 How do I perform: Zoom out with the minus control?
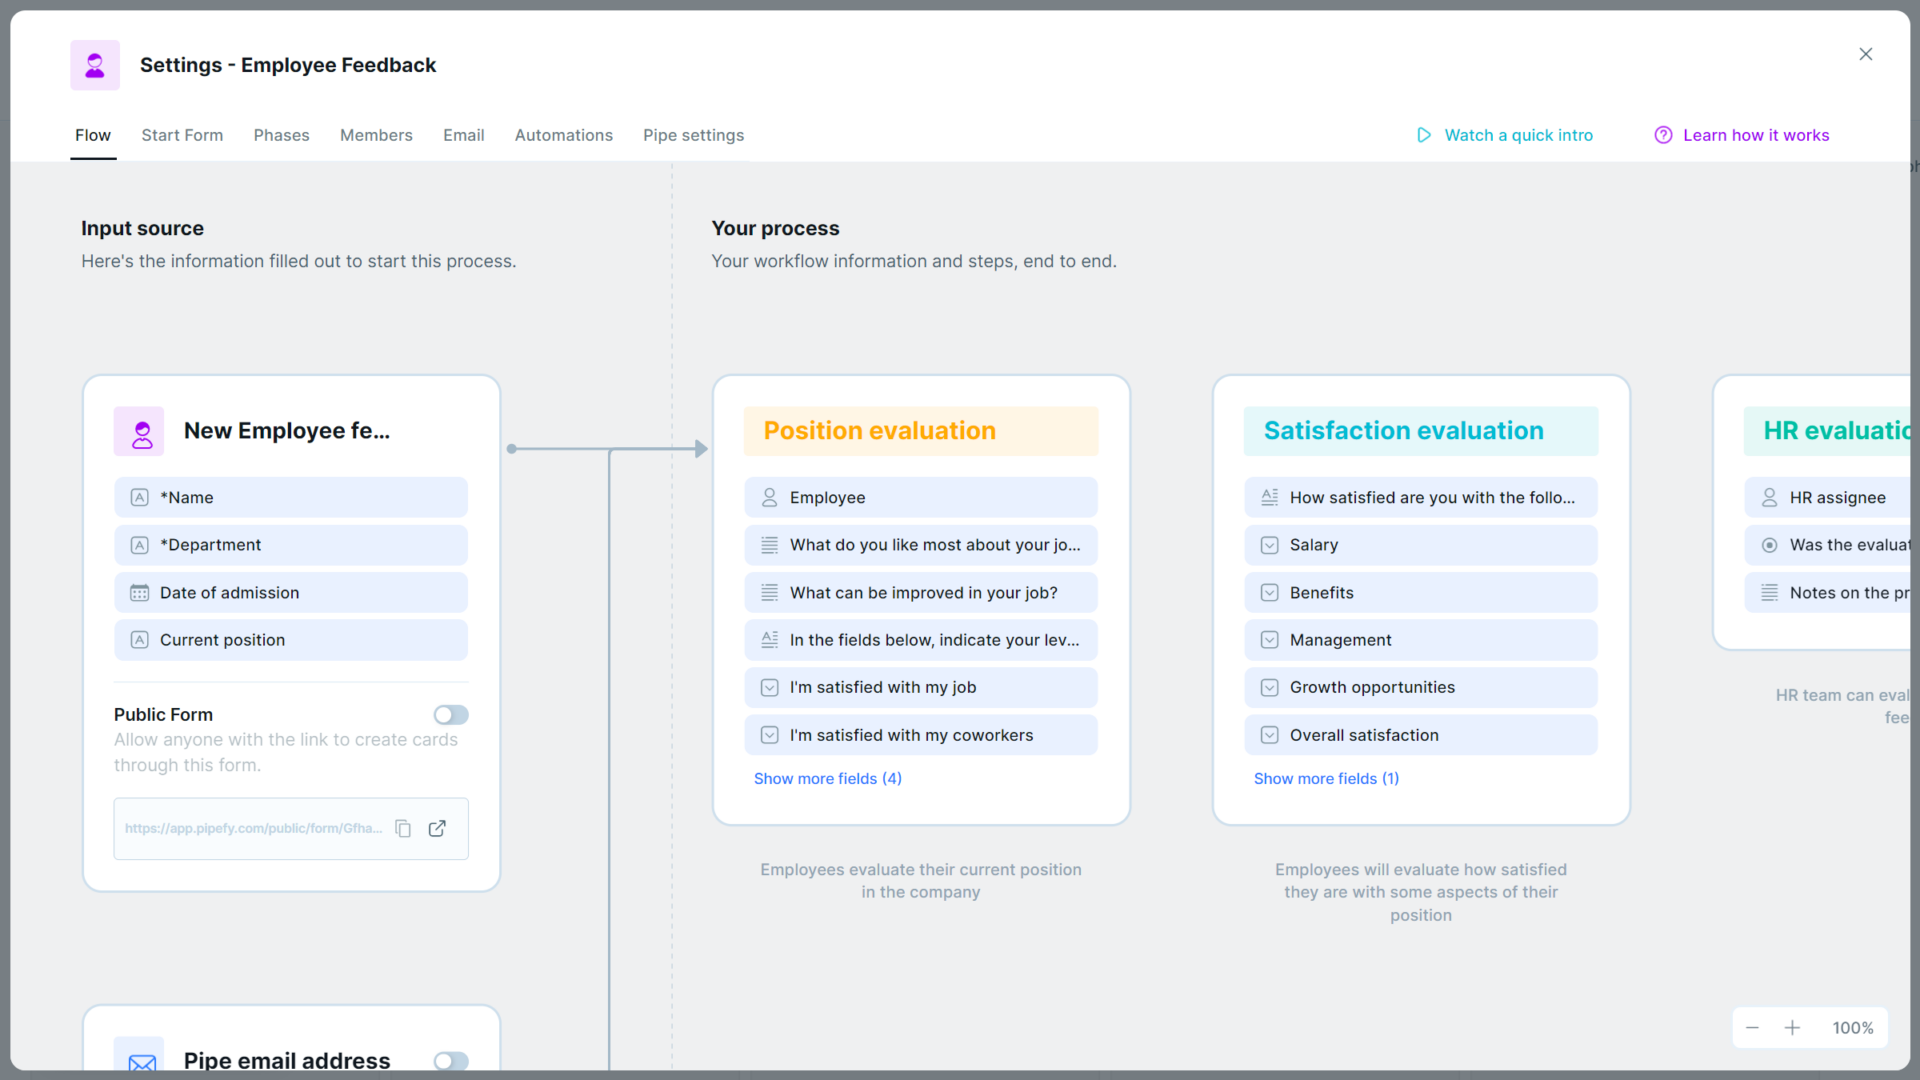[x=1752, y=1027]
